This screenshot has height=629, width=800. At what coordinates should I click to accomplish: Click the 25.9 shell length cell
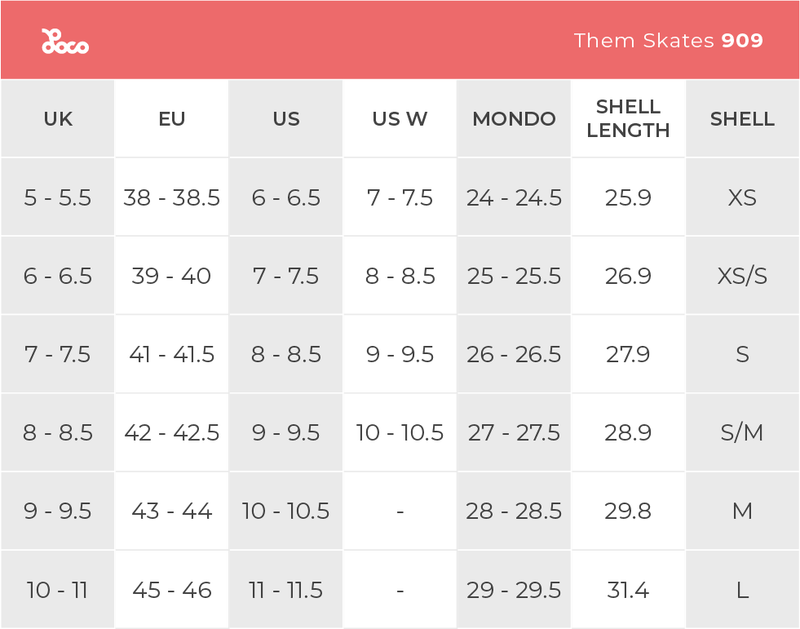[628, 198]
